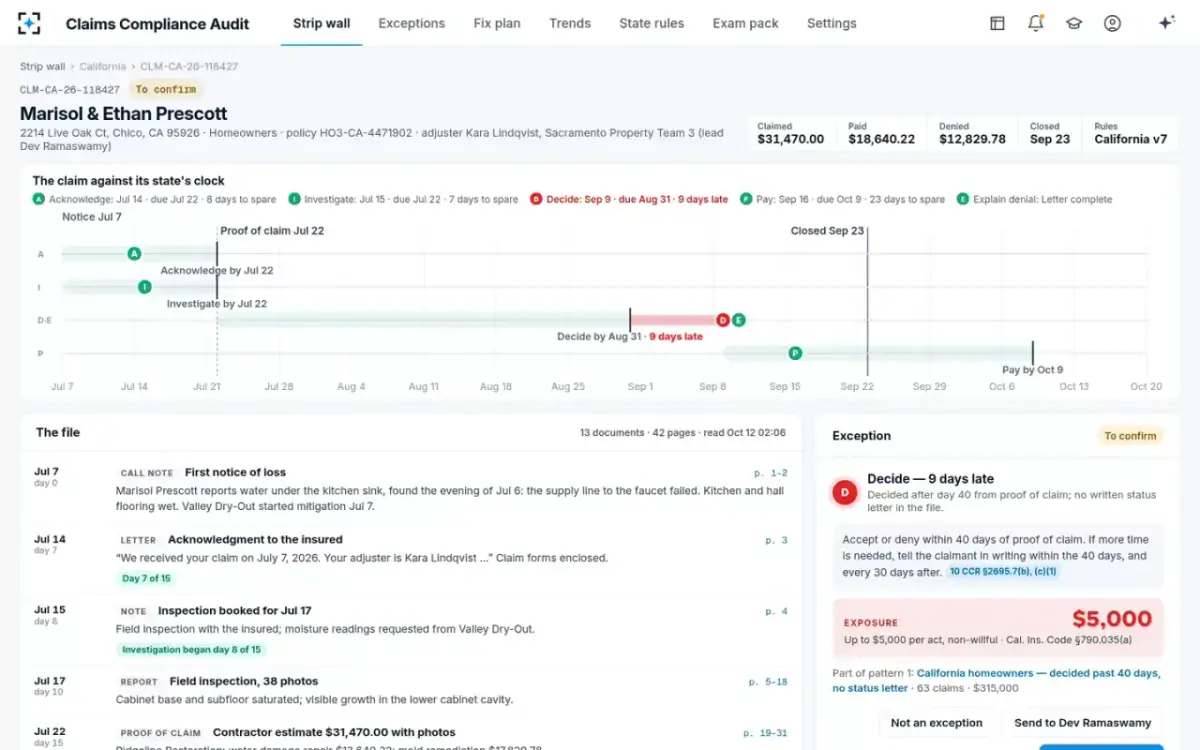Select the red D exception badge icon
This screenshot has height=750, width=1200.
click(x=845, y=492)
